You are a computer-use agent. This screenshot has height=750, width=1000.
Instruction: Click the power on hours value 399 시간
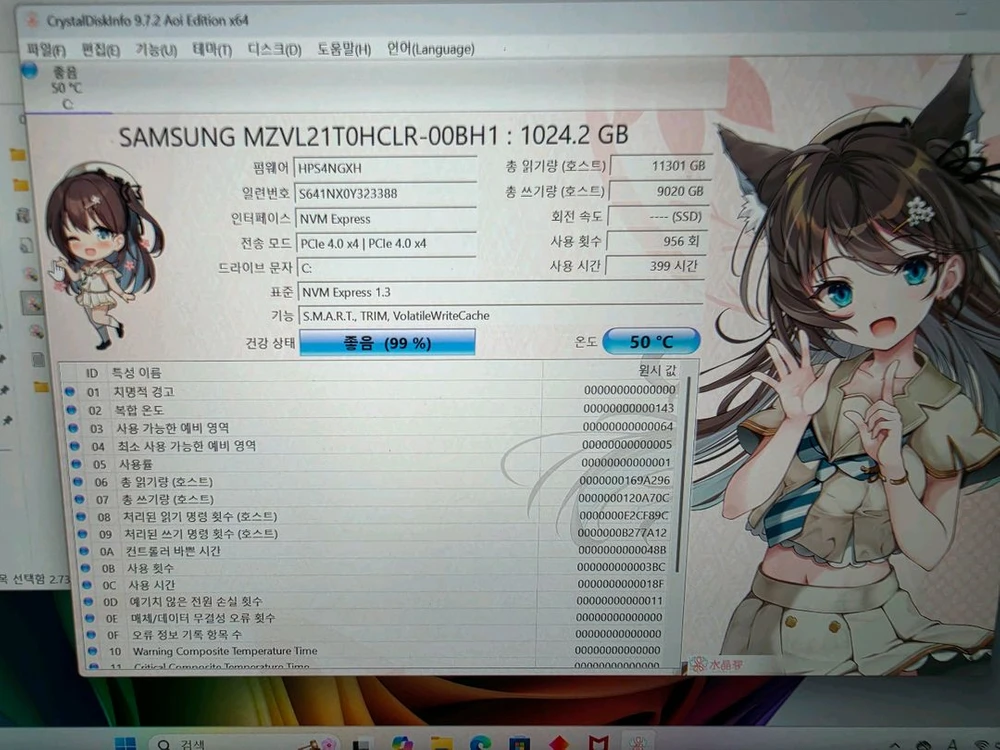[x=654, y=266]
